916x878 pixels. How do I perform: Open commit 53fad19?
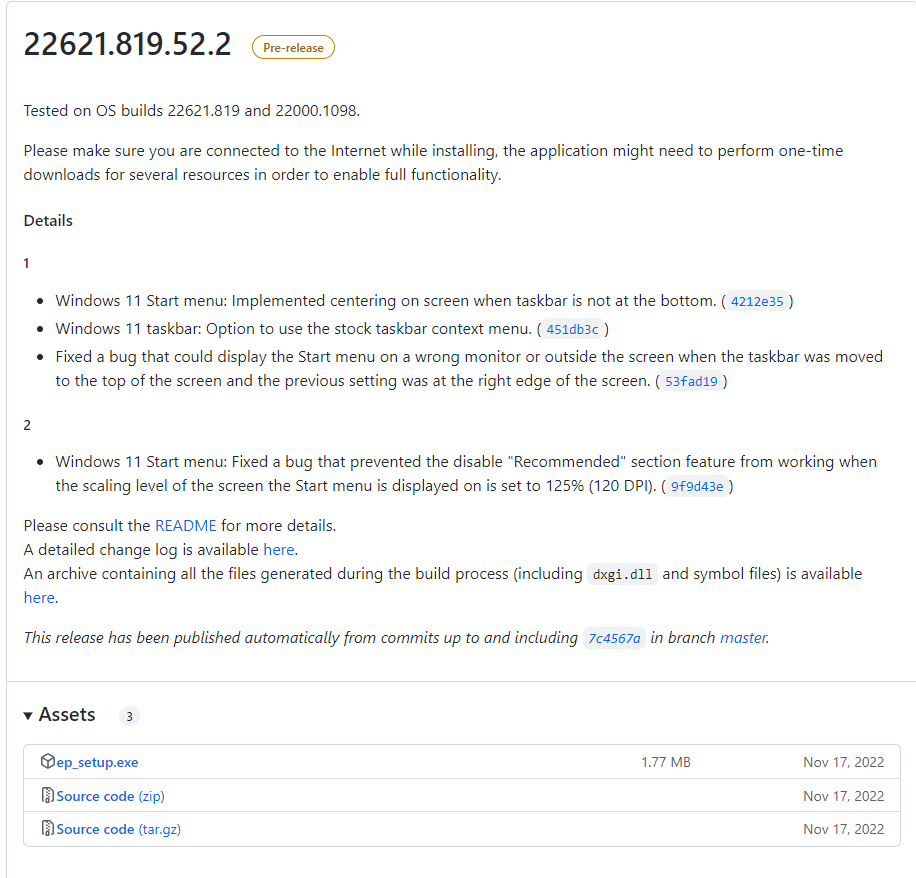(x=691, y=381)
